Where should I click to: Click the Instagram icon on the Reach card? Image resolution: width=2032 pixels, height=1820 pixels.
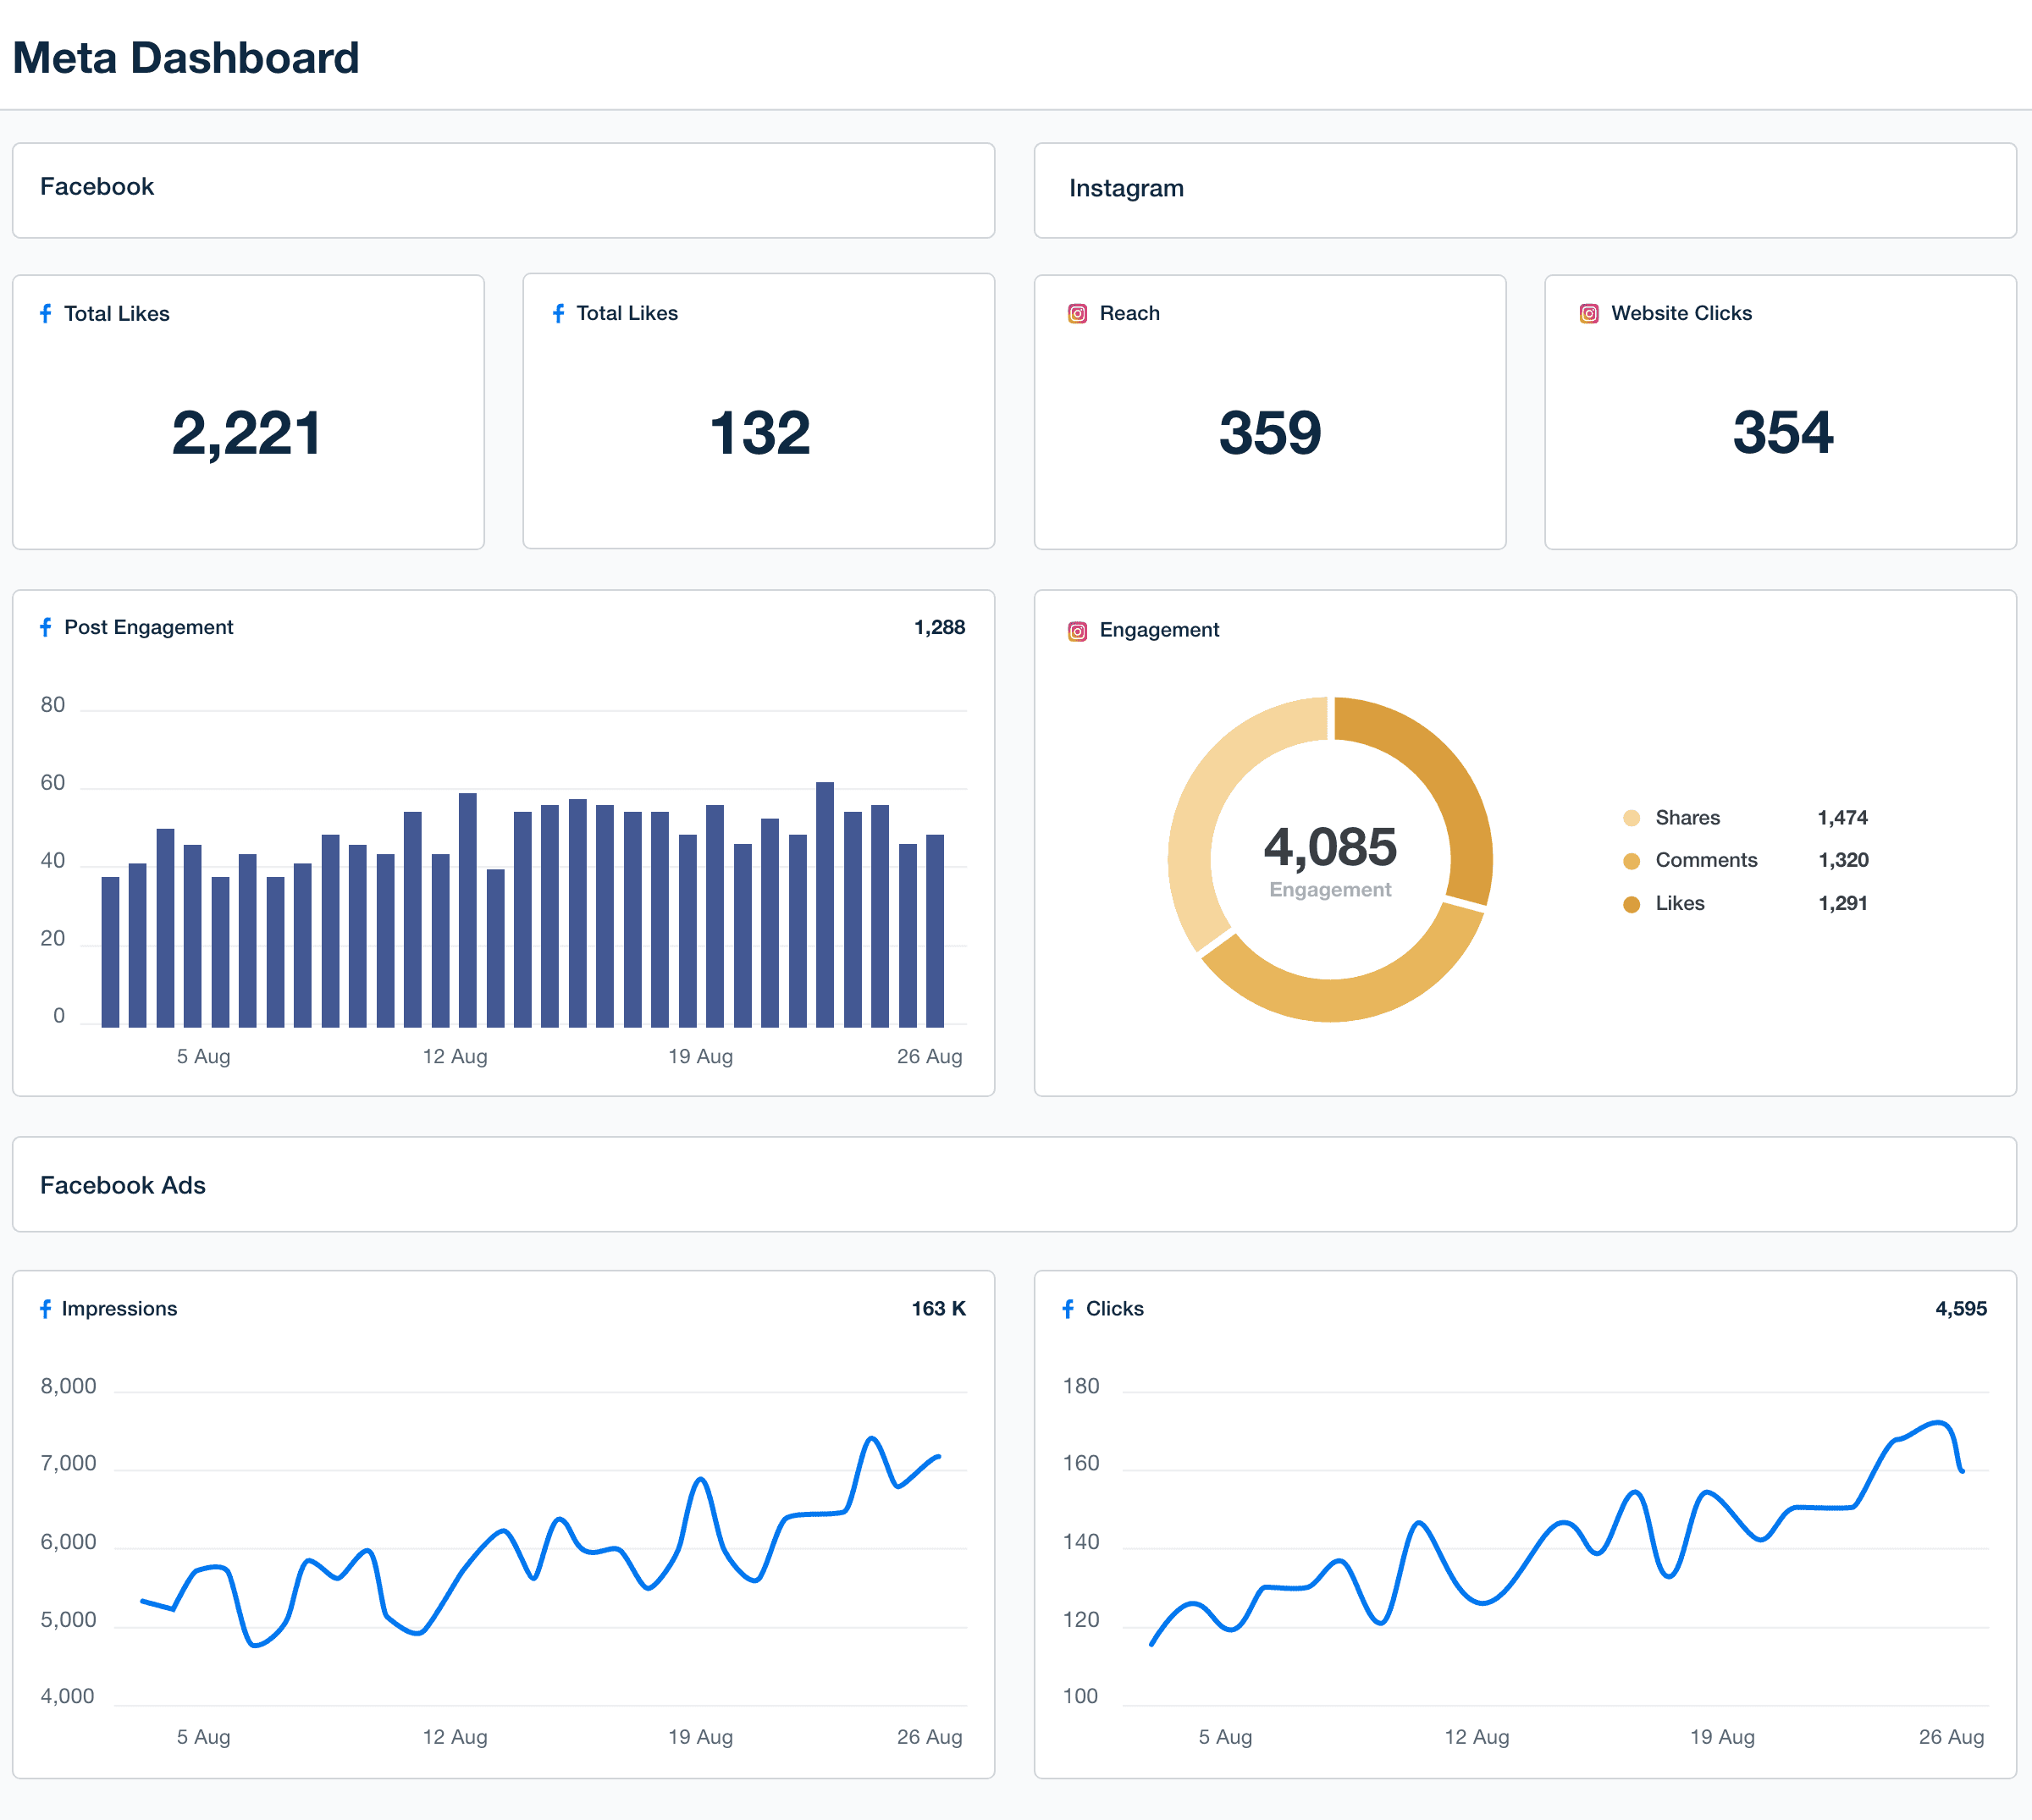pos(1077,313)
